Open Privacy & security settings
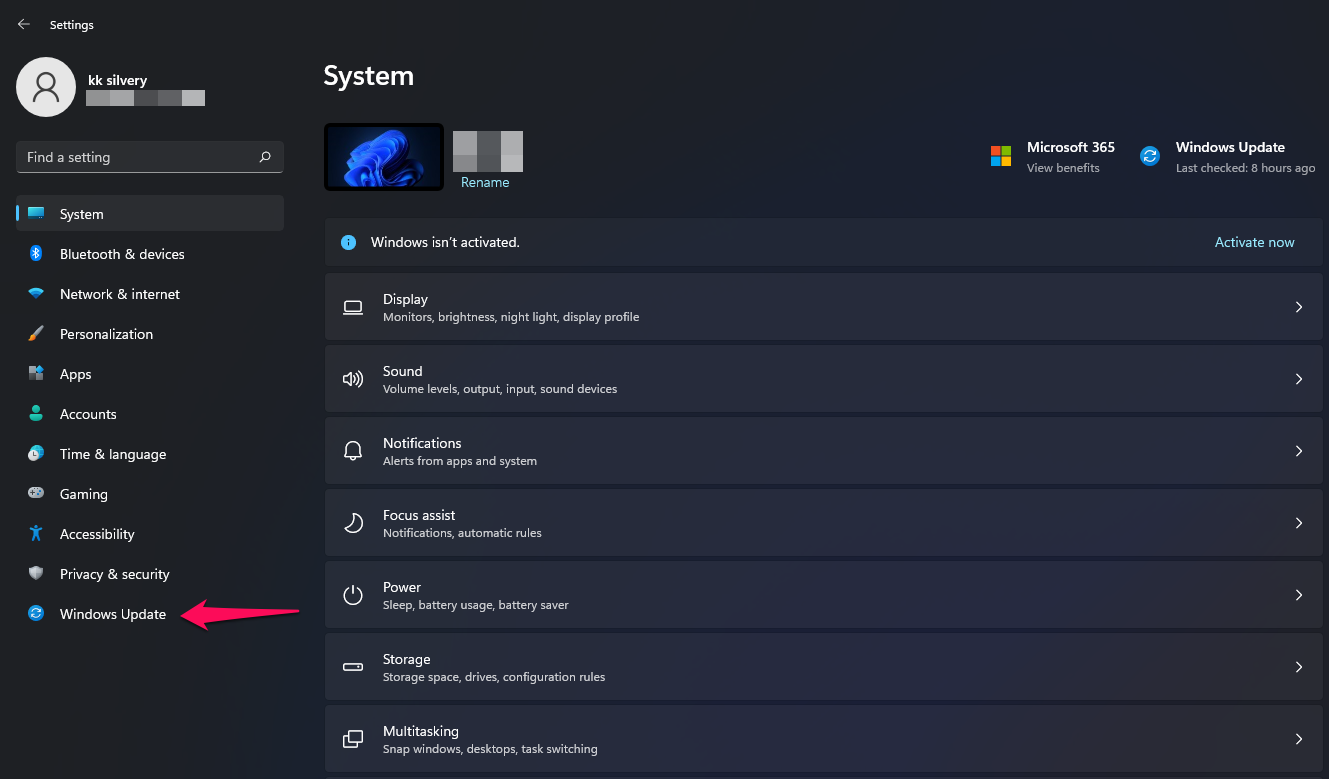The height and width of the screenshot is (779, 1329). click(x=113, y=574)
